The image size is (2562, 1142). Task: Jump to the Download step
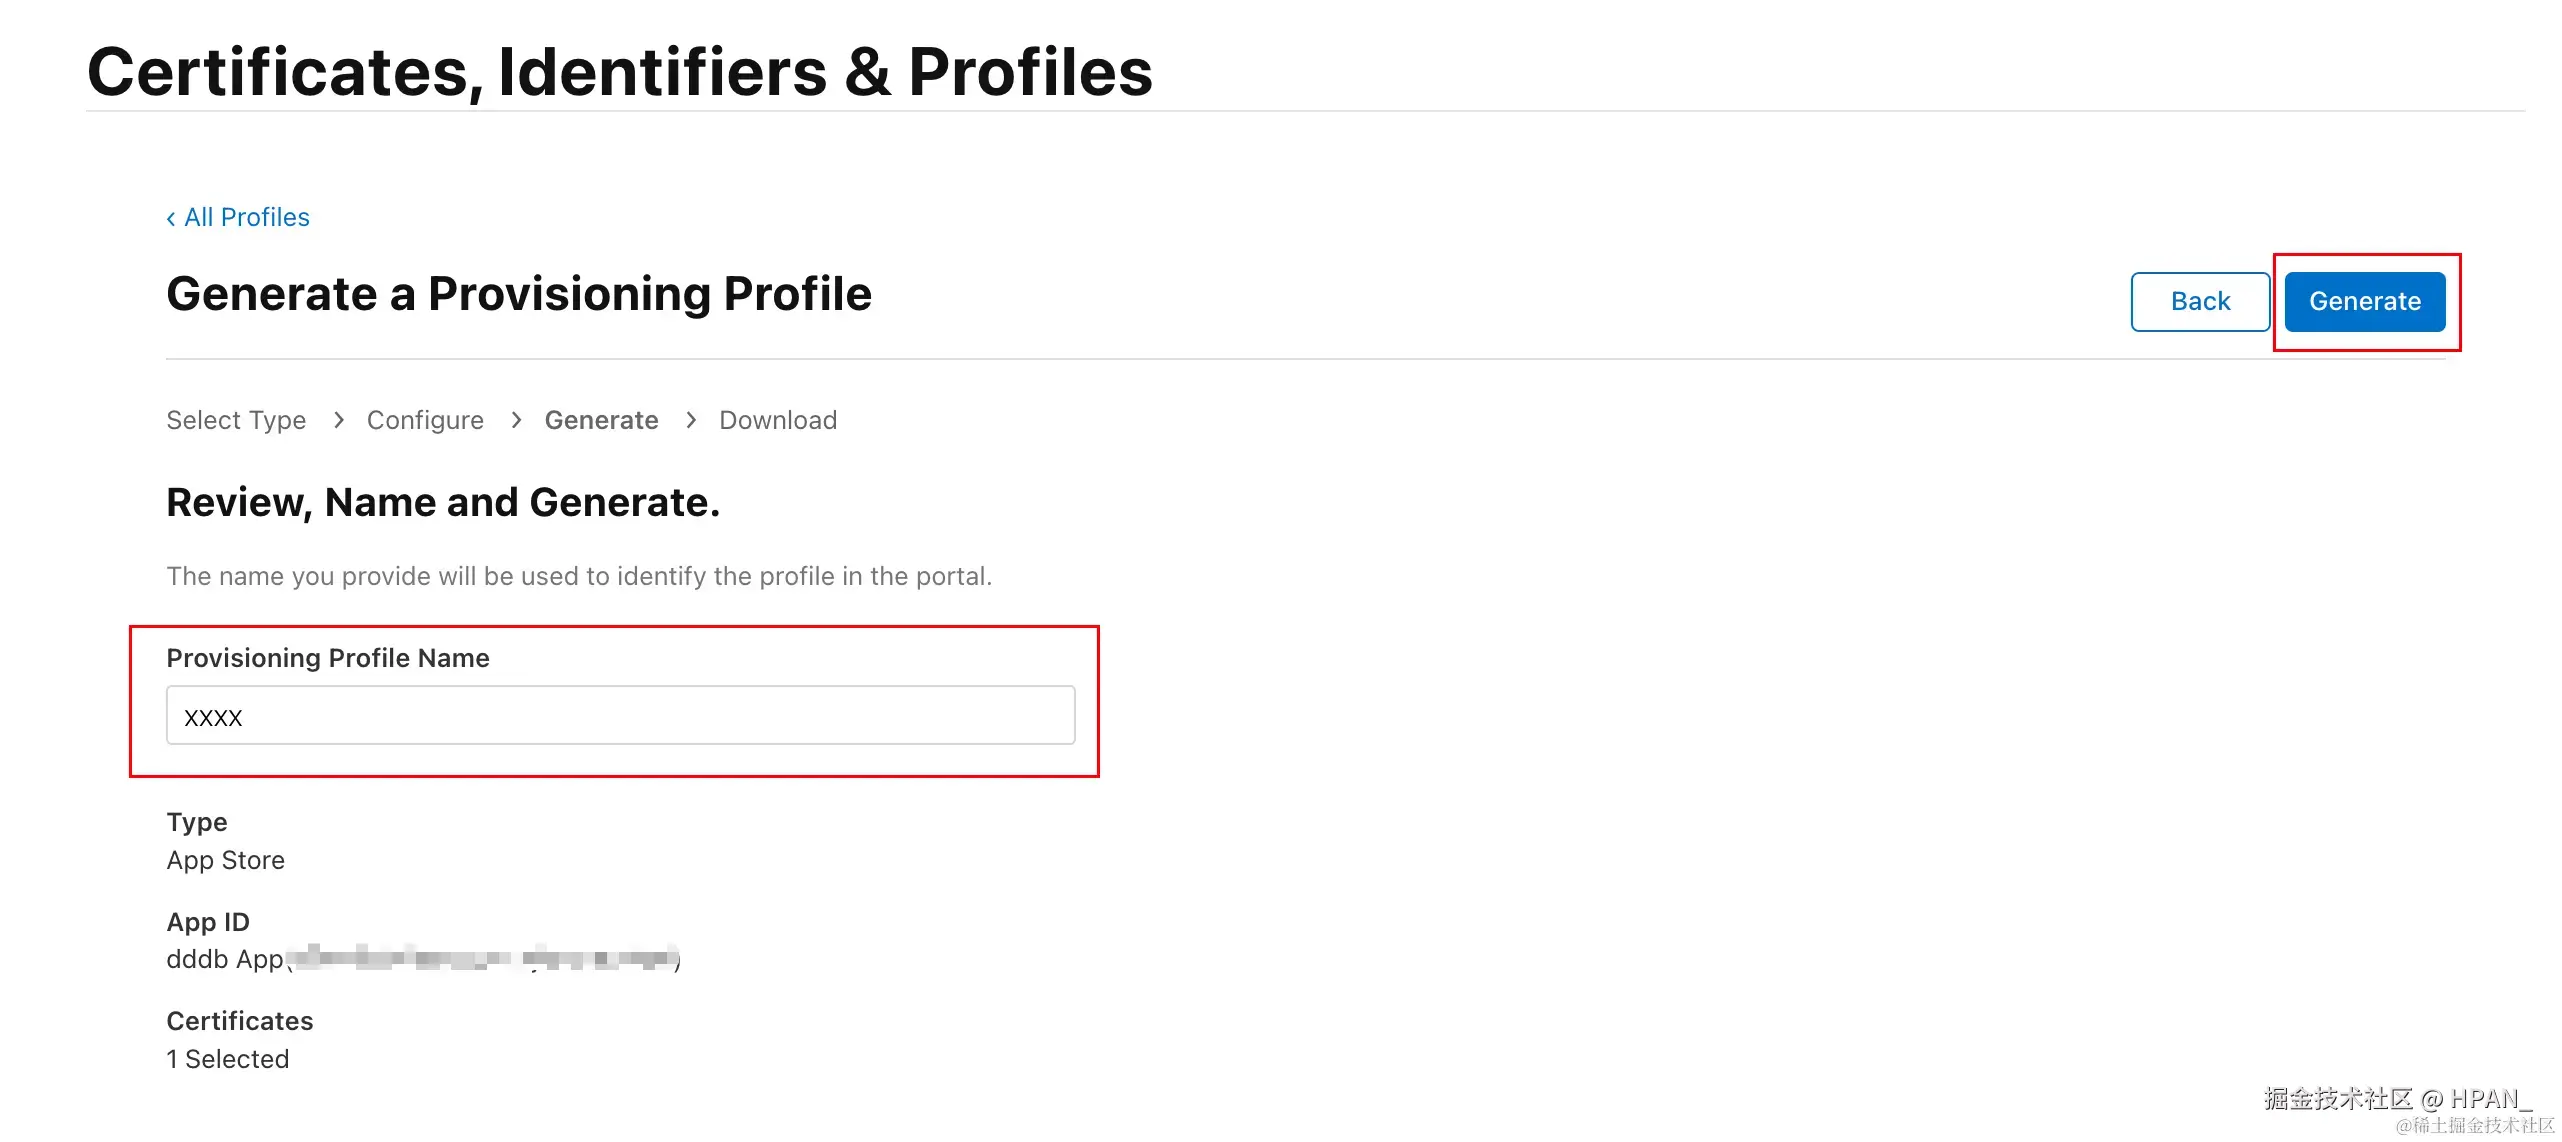pyautogui.click(x=778, y=420)
